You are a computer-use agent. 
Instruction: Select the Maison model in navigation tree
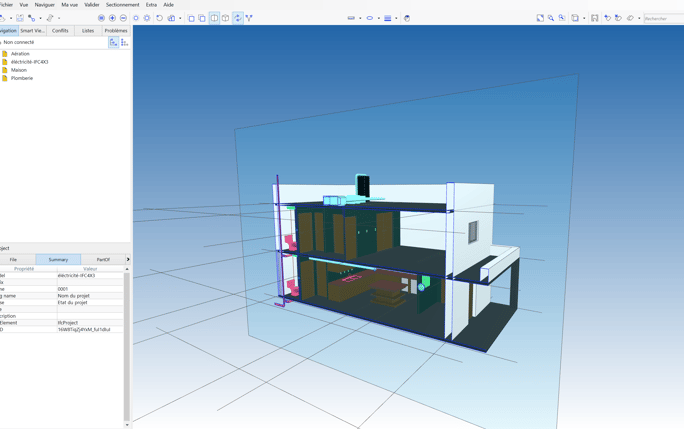(x=19, y=70)
